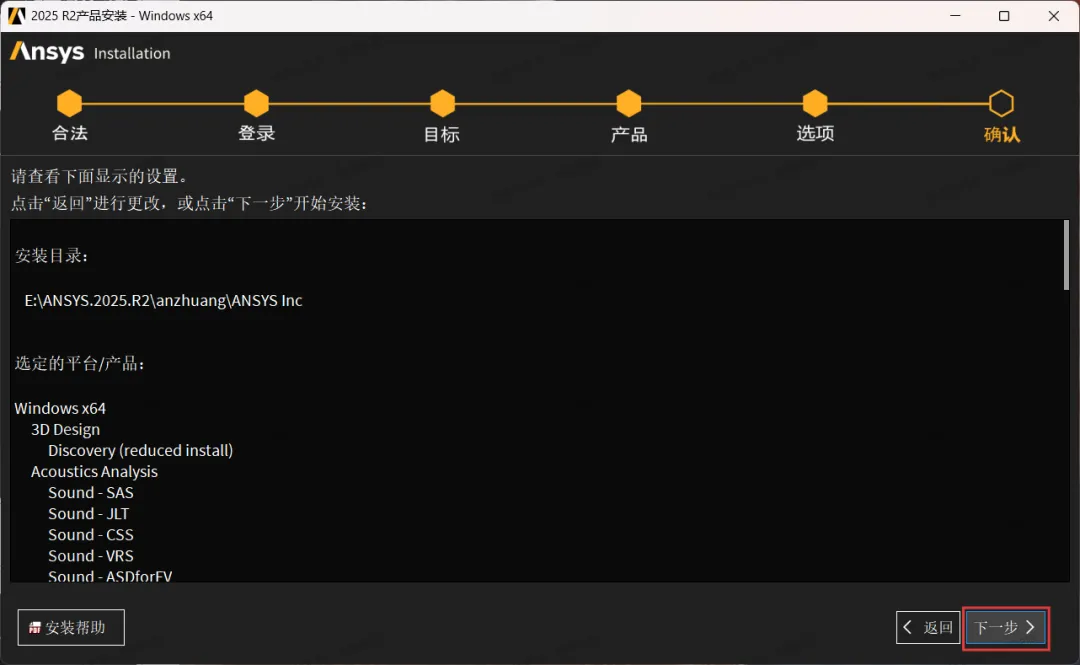1080x665 pixels.
Task: Click the Ansys app icon in title bar
Action: pyautogui.click(x=17, y=15)
